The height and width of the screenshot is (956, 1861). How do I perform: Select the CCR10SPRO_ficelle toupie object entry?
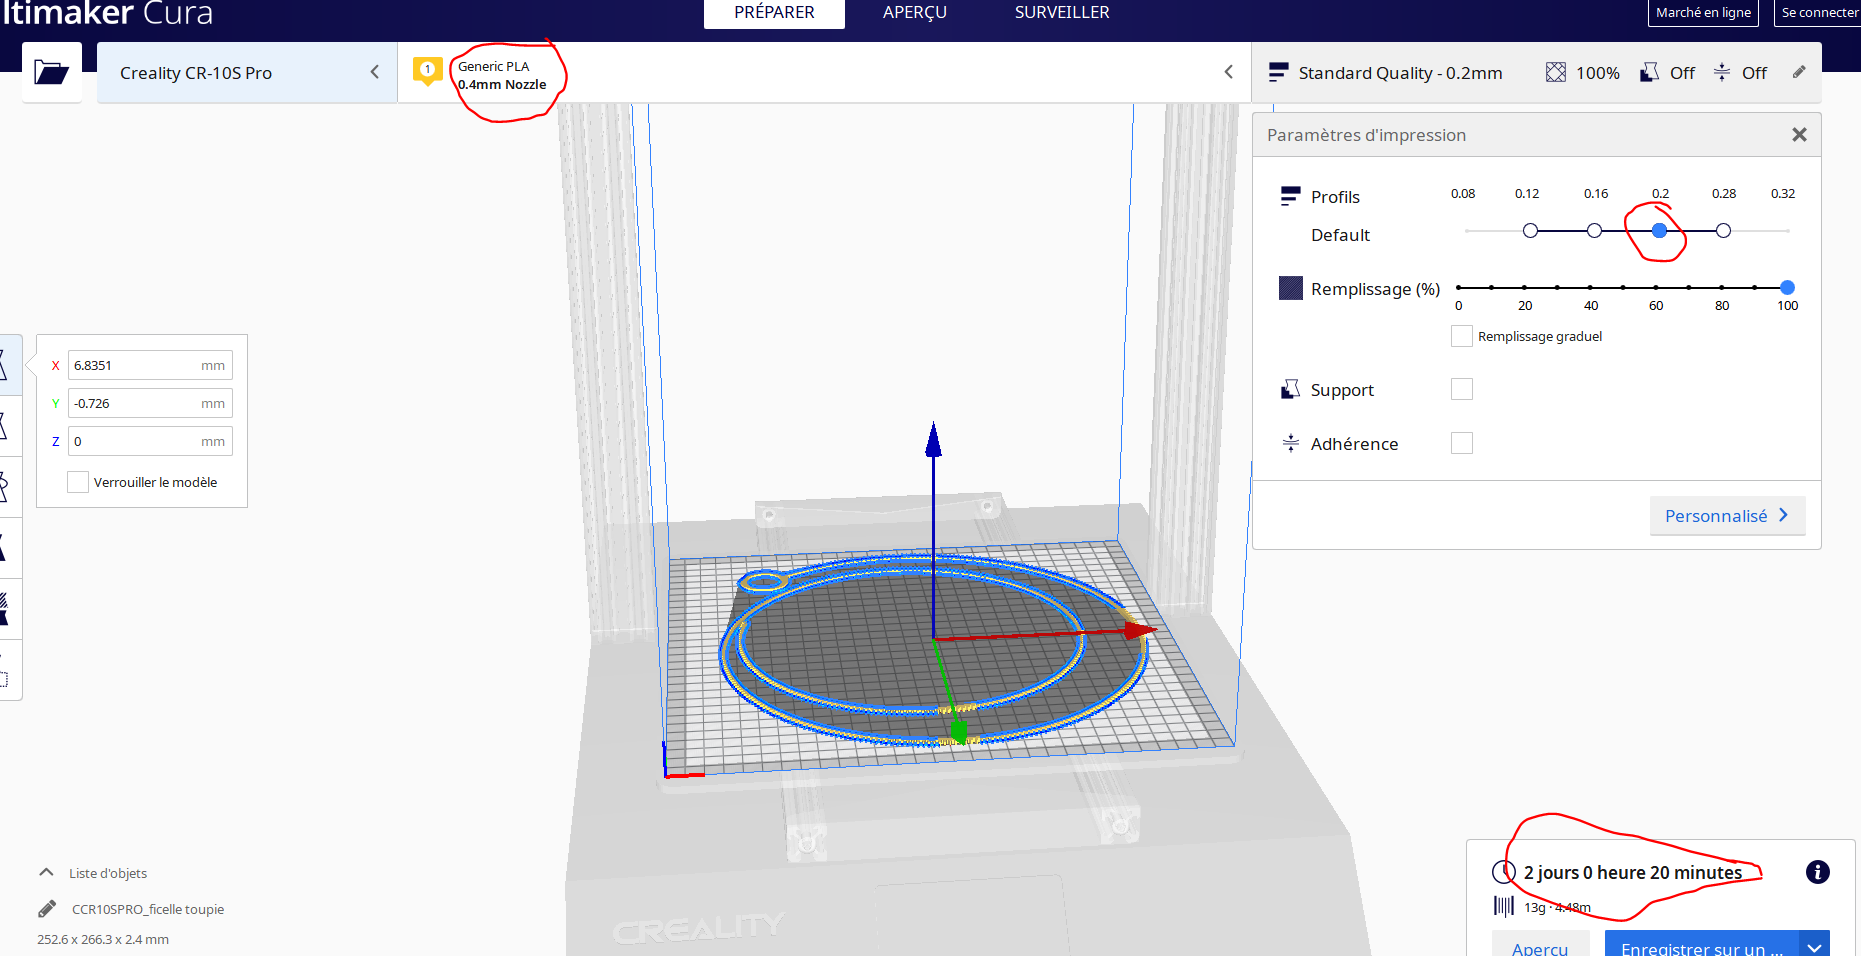148,909
